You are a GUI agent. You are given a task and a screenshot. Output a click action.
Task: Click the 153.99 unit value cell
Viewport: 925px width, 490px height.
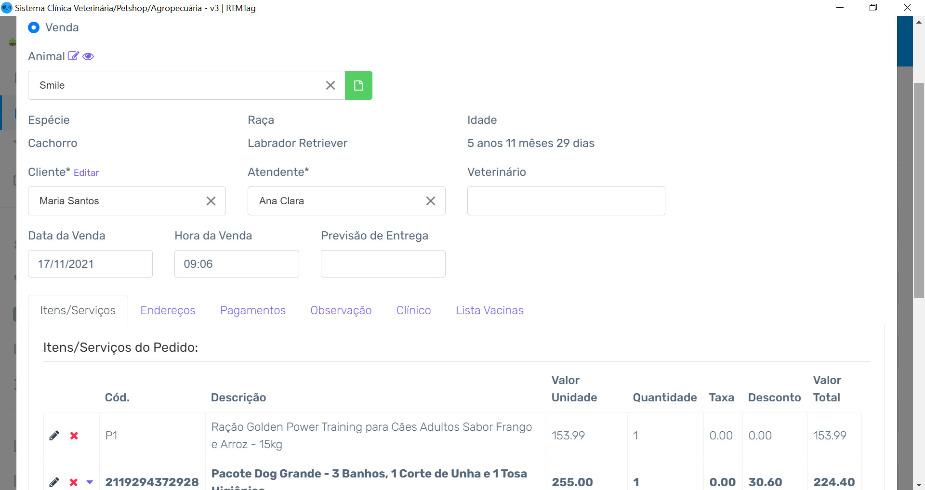pyautogui.click(x=568, y=435)
